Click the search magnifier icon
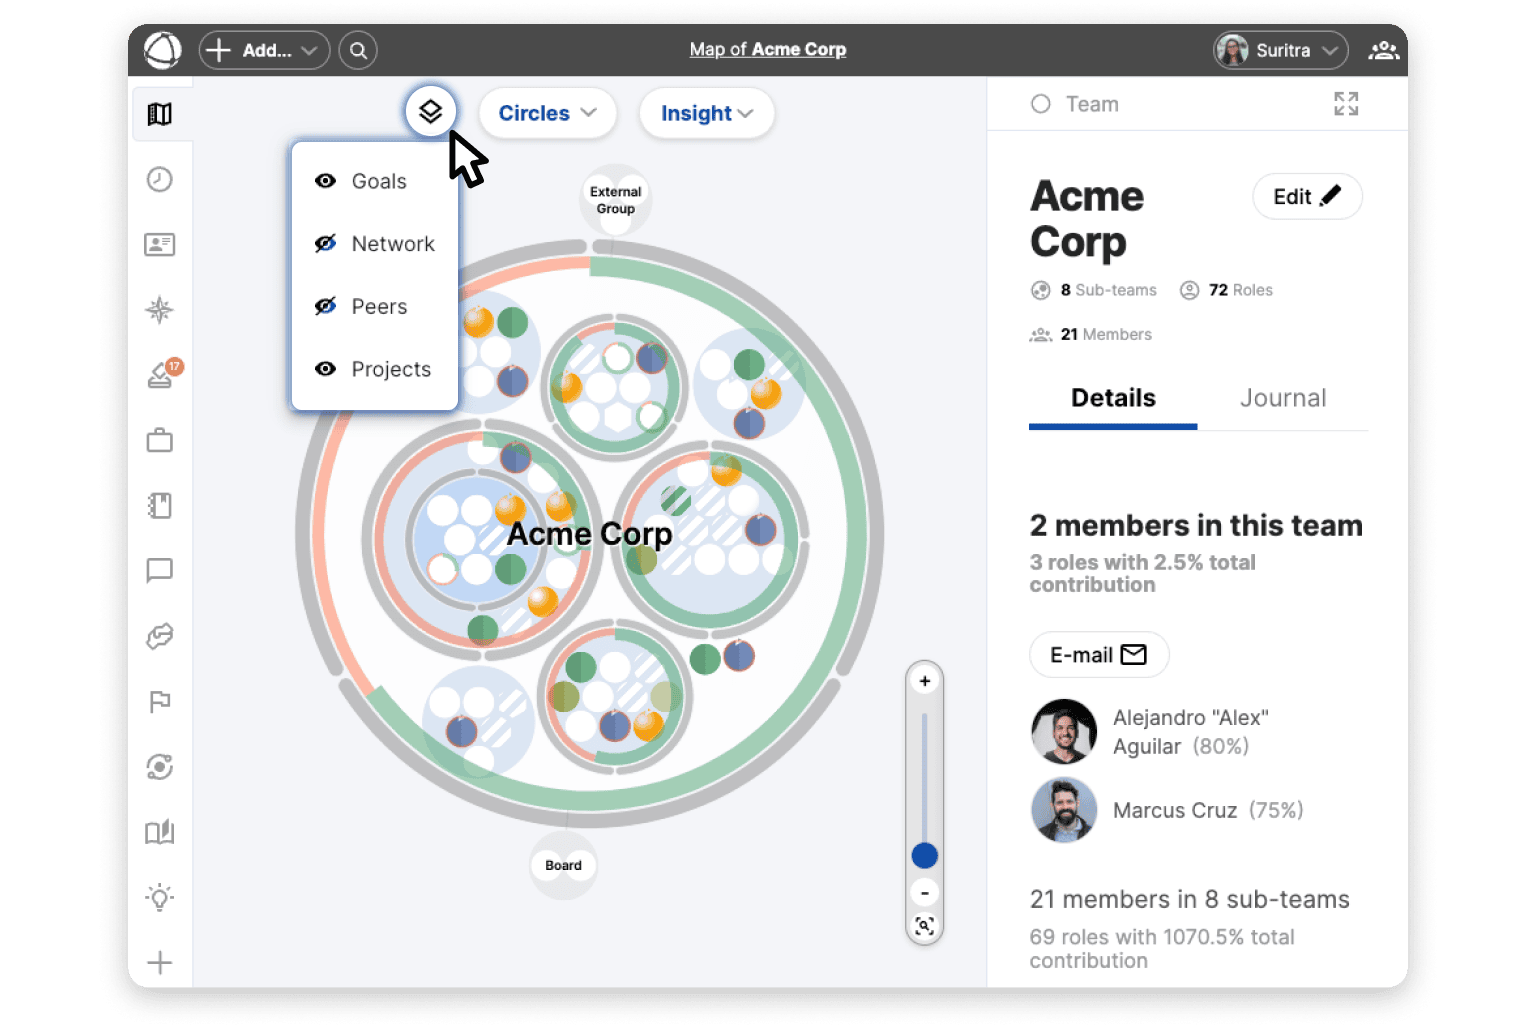This screenshot has height=1028, width=1536. click(358, 50)
